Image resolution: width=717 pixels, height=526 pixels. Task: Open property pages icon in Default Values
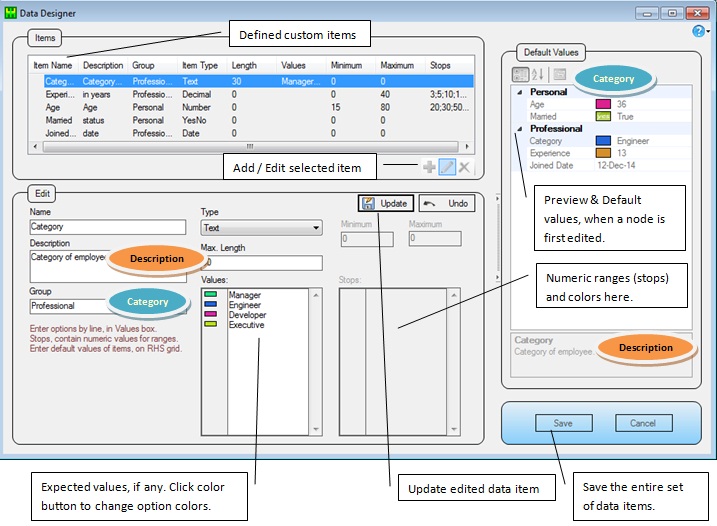[x=560, y=74]
